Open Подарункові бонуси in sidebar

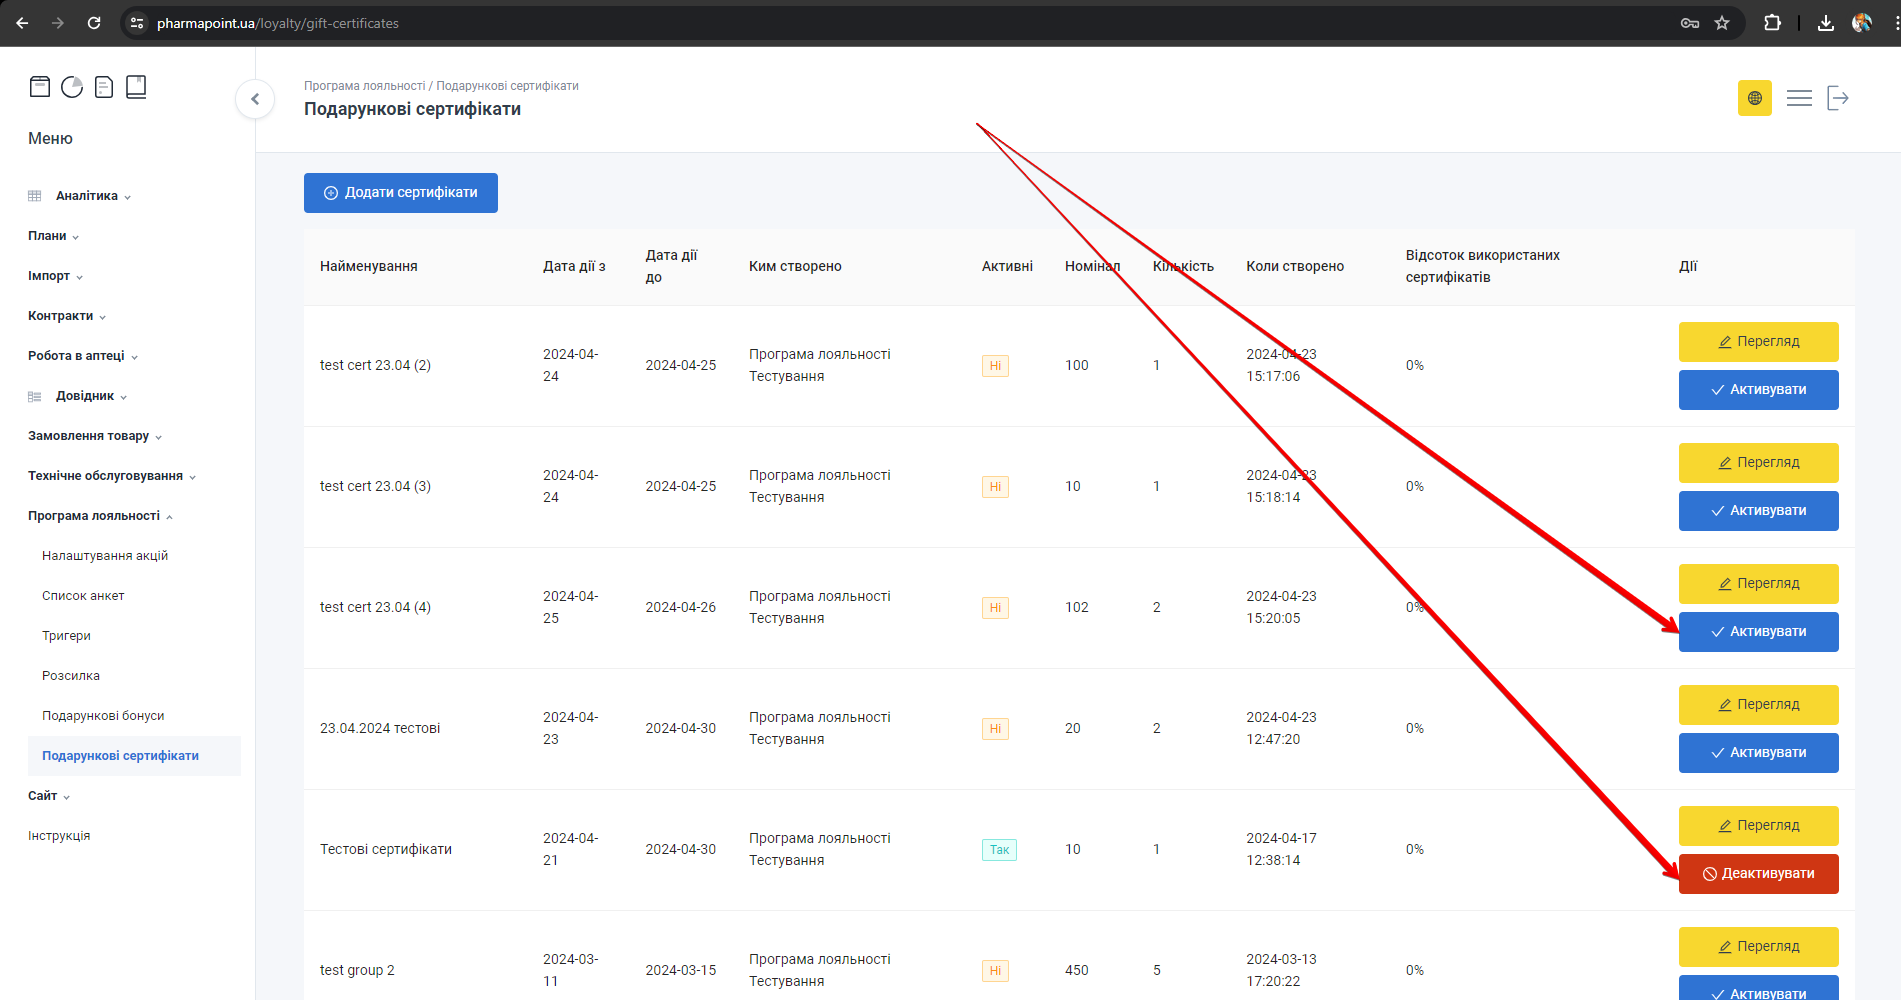(103, 716)
